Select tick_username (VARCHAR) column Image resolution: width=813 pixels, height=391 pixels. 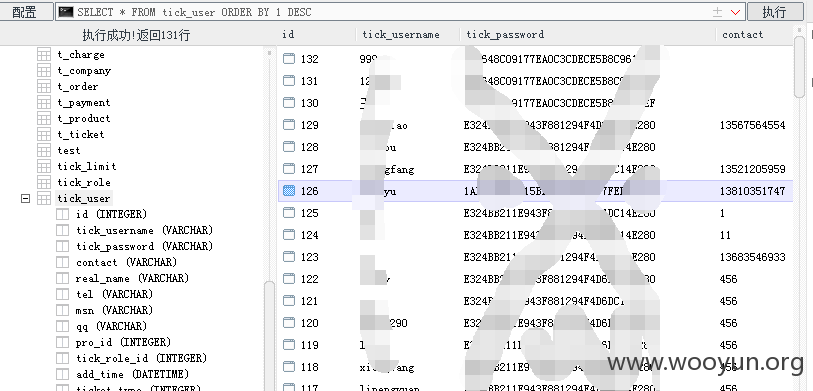145,230
